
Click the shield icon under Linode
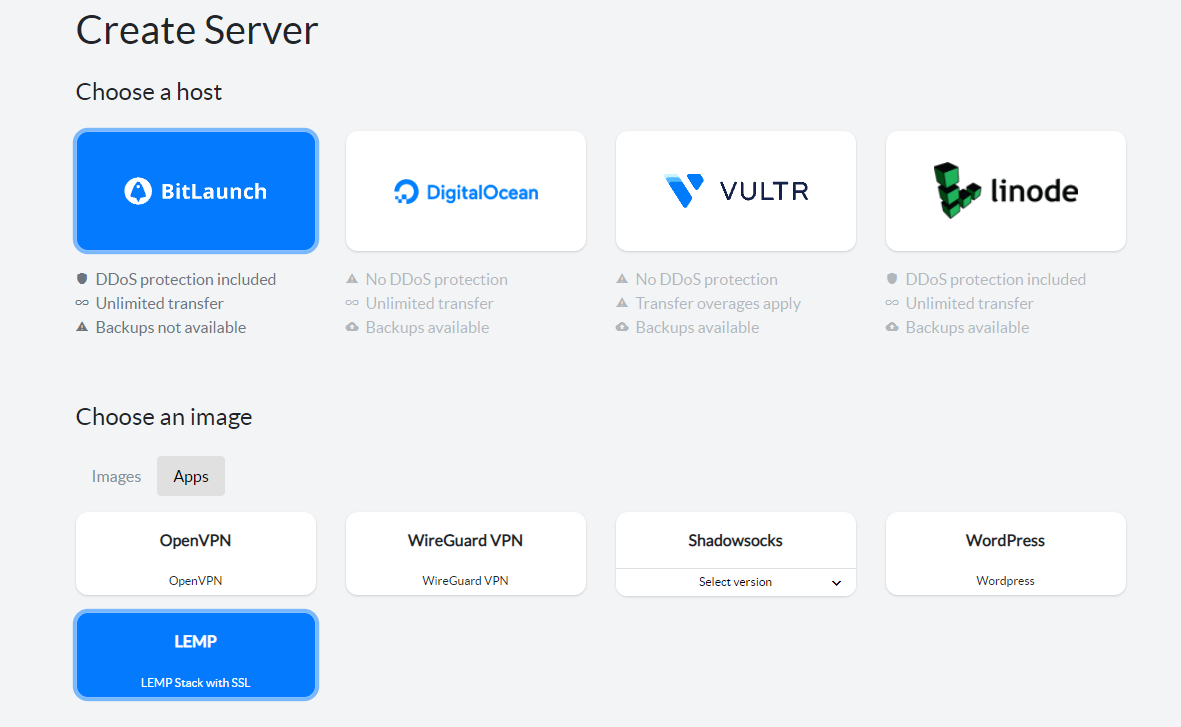coord(892,279)
